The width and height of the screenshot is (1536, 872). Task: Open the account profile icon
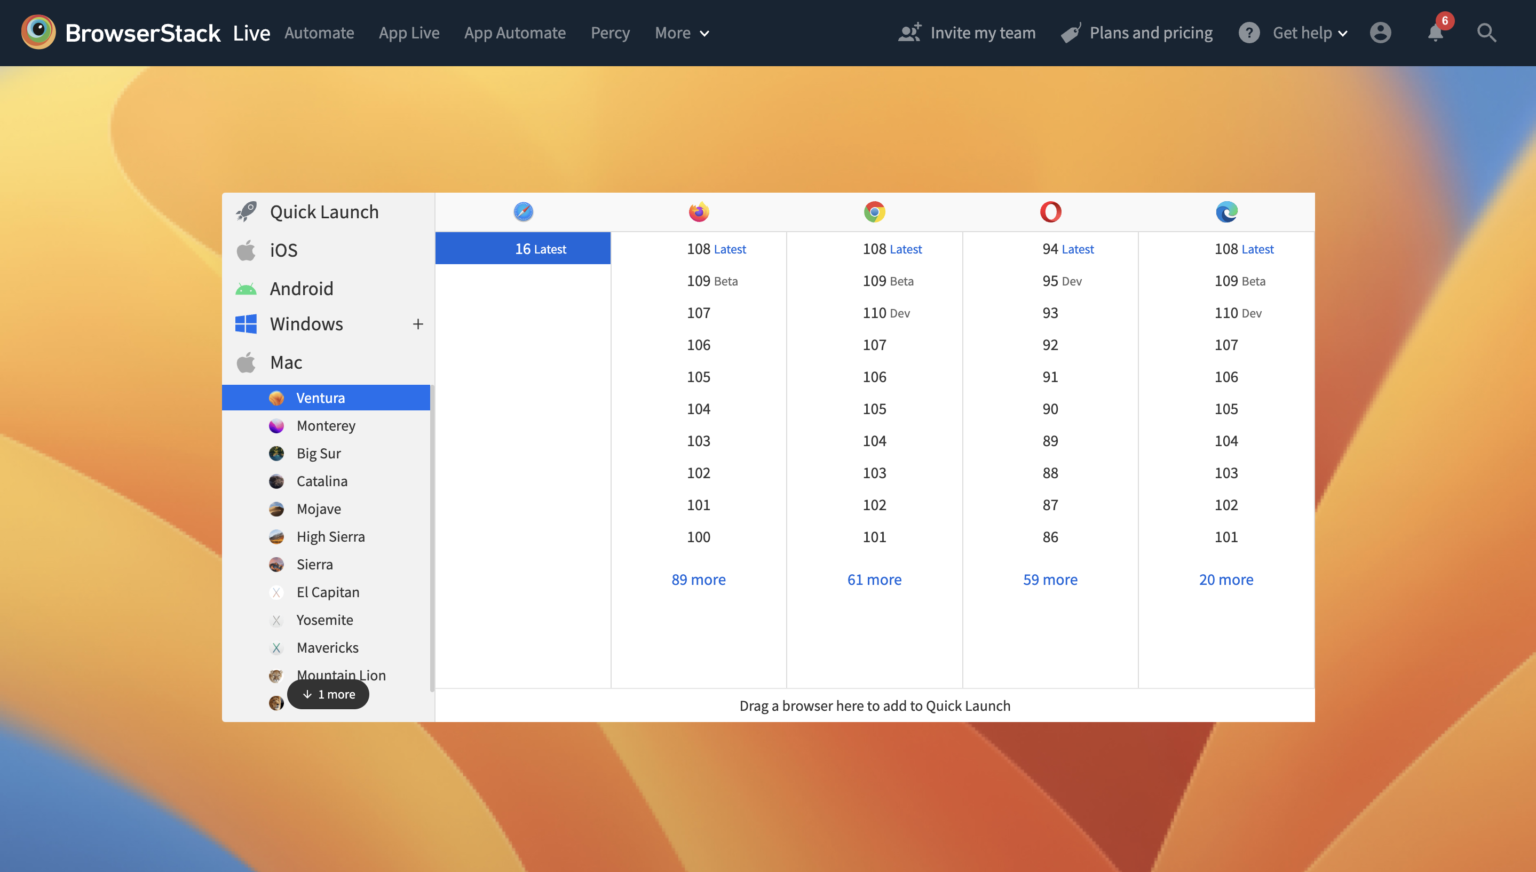(x=1381, y=33)
